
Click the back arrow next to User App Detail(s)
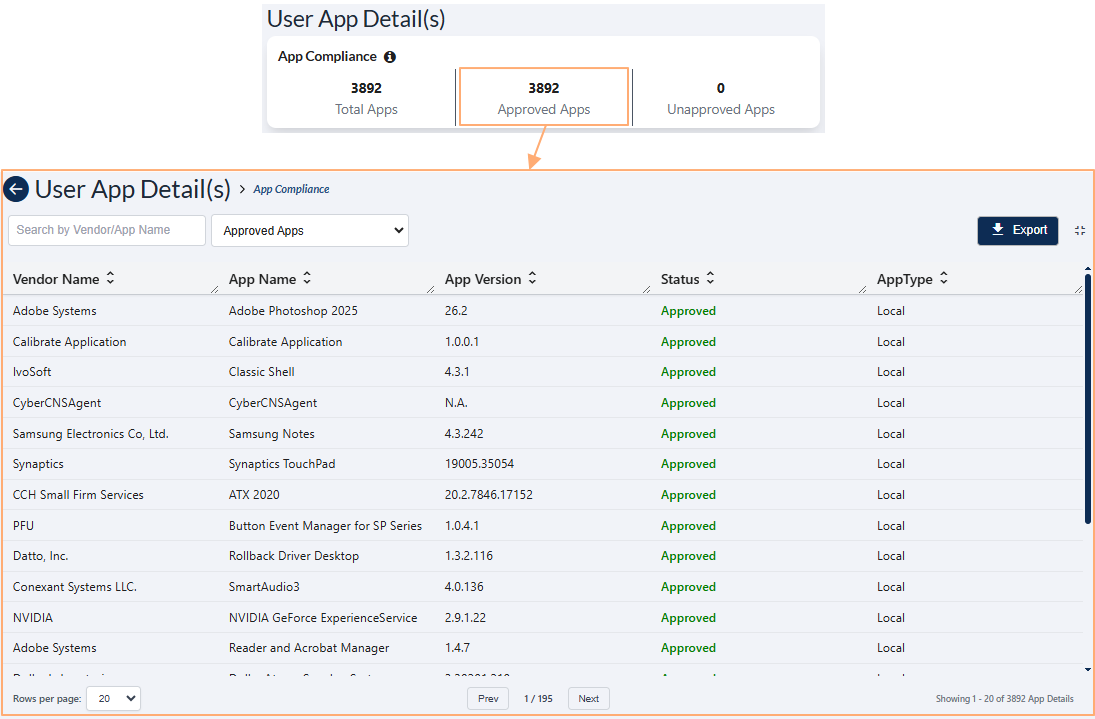16,189
